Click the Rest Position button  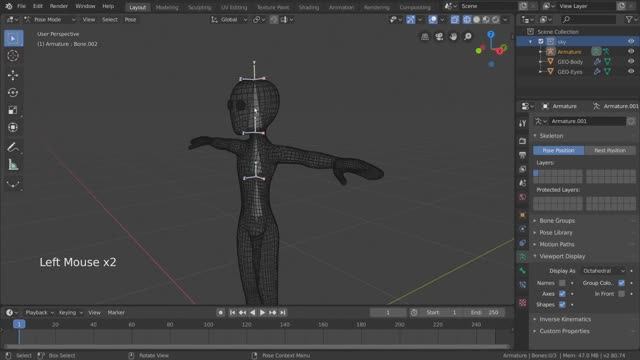click(x=610, y=151)
